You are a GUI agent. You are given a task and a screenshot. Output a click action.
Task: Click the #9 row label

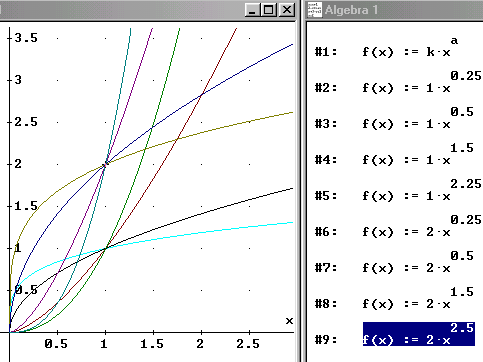pos(326,340)
